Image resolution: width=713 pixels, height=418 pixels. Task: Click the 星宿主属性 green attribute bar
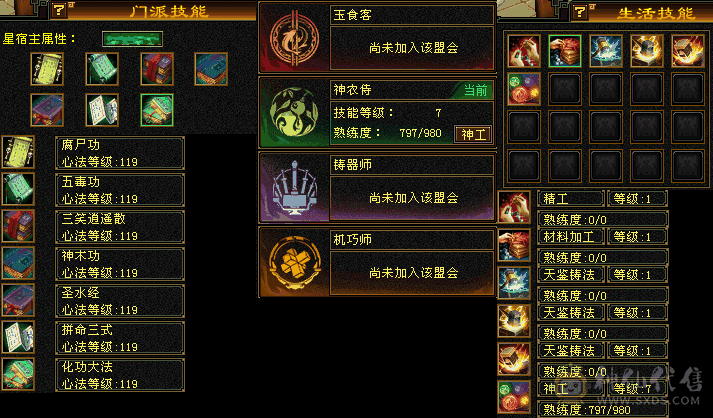[132, 39]
